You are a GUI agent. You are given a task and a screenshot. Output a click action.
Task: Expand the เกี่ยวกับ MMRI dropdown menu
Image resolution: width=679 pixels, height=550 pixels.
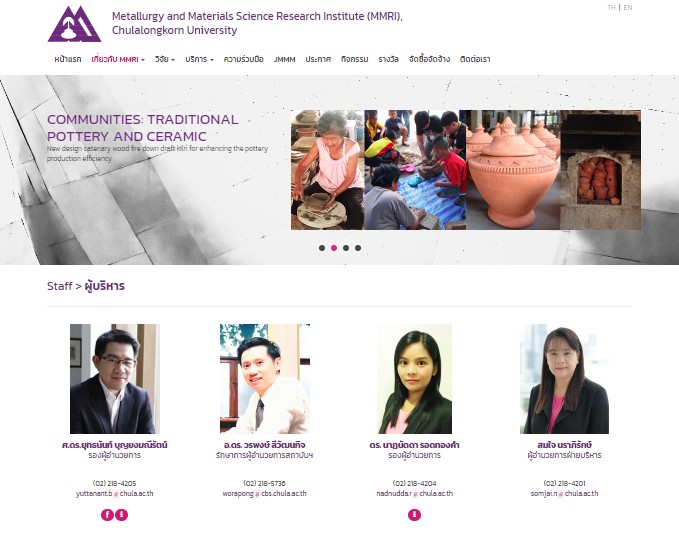click(118, 59)
